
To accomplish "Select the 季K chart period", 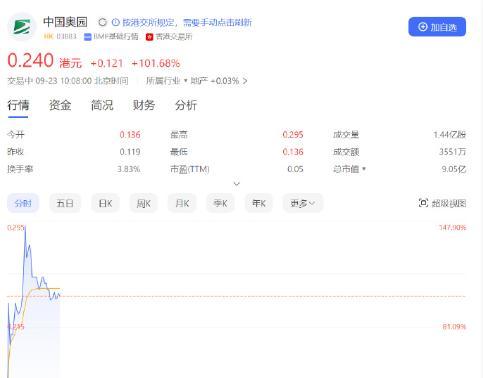I will point(220,203).
